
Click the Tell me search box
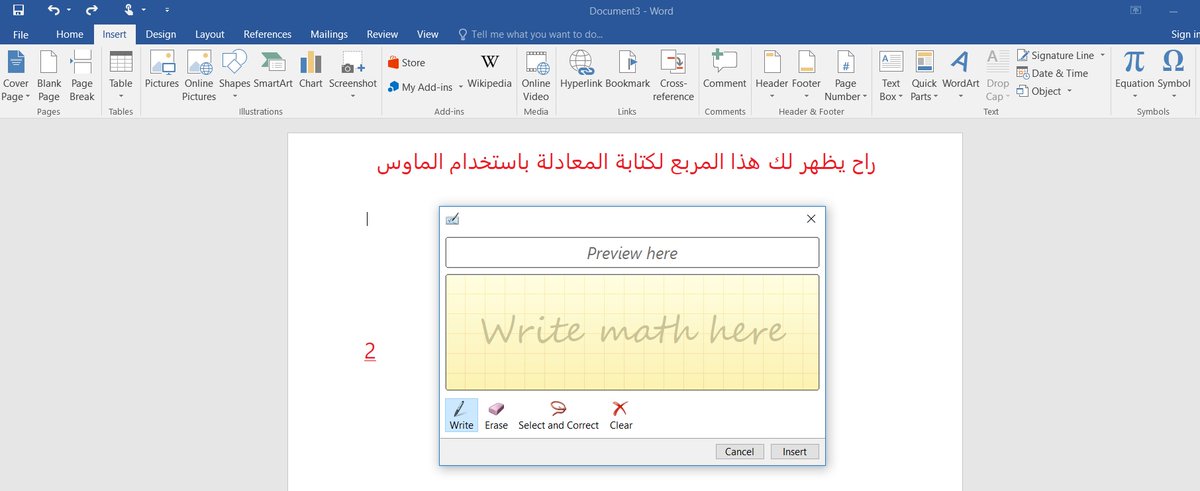(530, 34)
